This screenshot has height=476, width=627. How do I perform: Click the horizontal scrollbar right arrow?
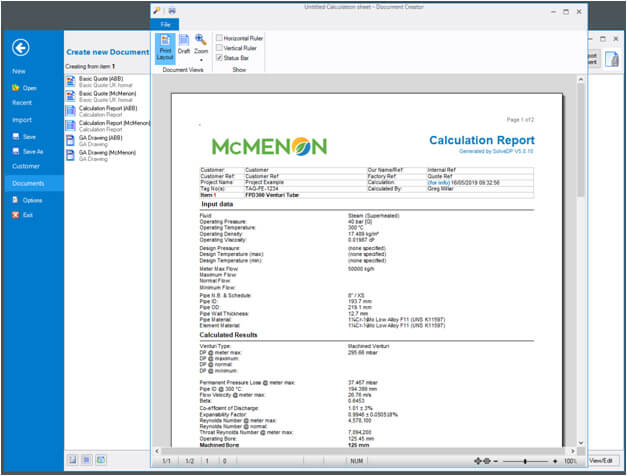point(573,451)
